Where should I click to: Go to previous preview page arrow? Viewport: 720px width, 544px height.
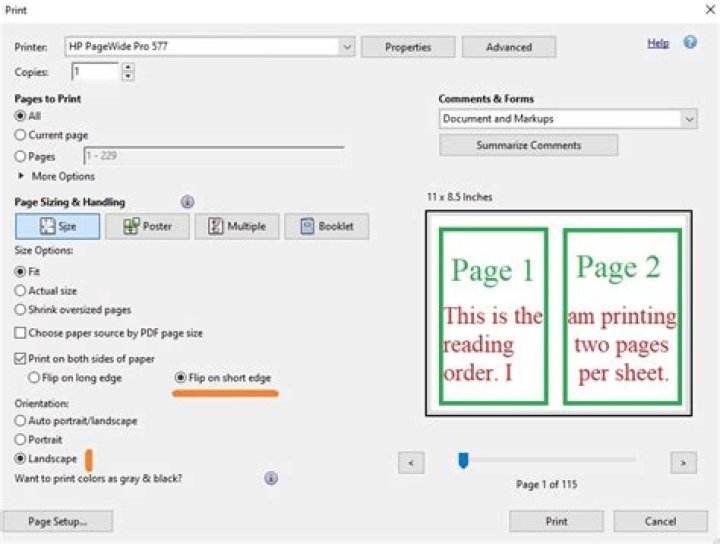pyautogui.click(x=411, y=463)
